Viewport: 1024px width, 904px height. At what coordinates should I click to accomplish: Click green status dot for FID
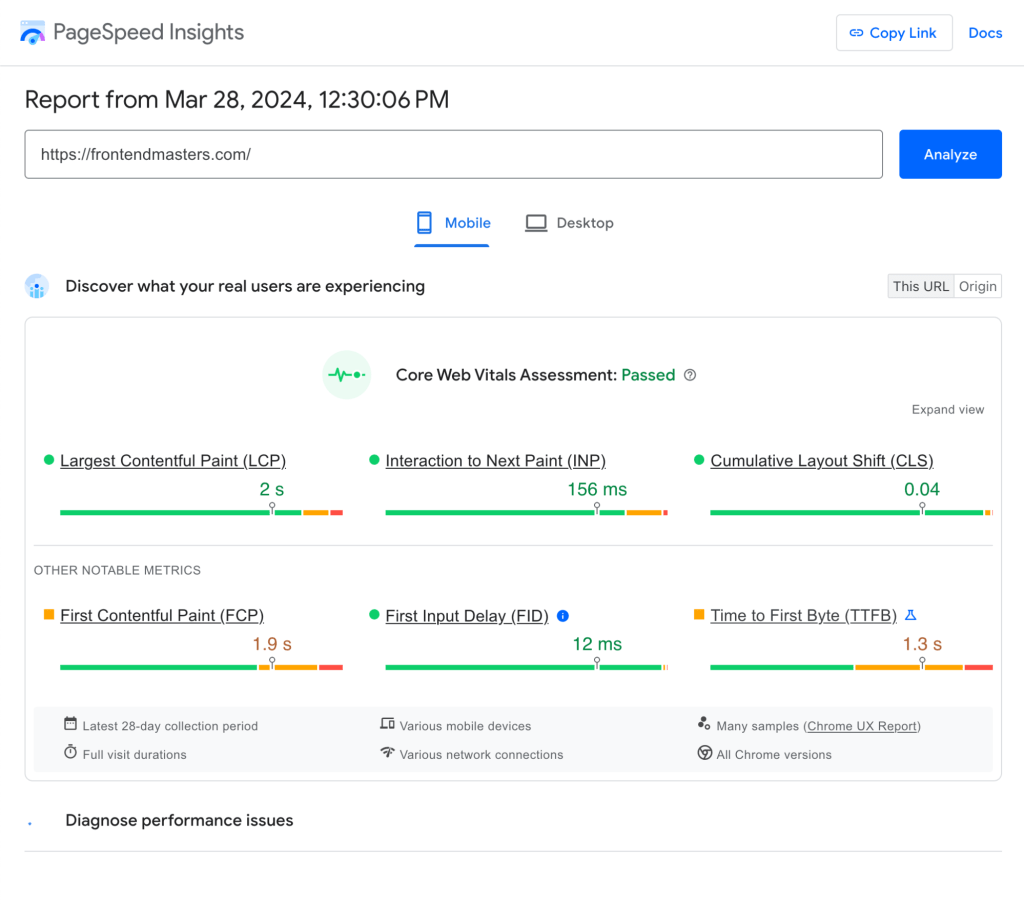click(374, 615)
